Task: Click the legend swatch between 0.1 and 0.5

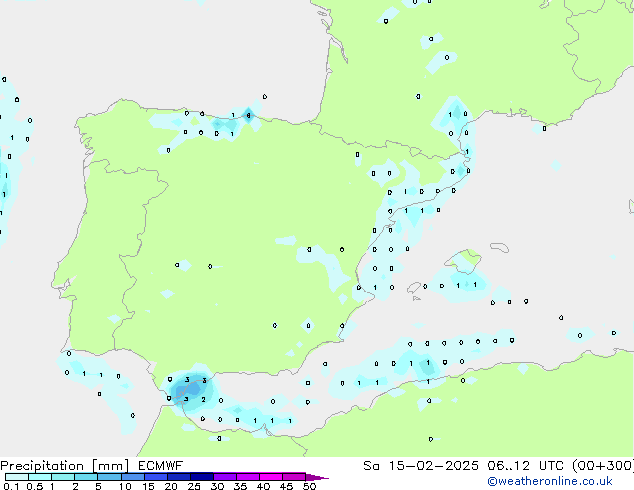Action: (17, 477)
